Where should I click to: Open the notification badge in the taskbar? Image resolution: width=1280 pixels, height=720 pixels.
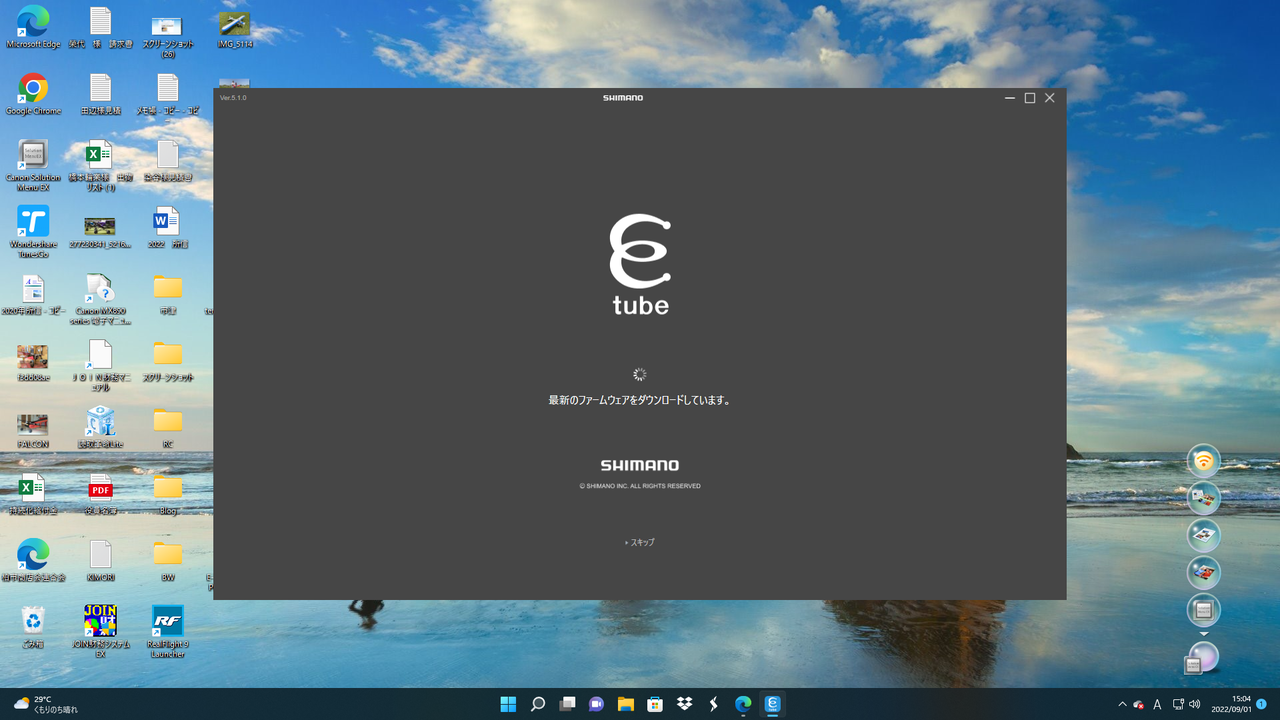(x=1262, y=704)
